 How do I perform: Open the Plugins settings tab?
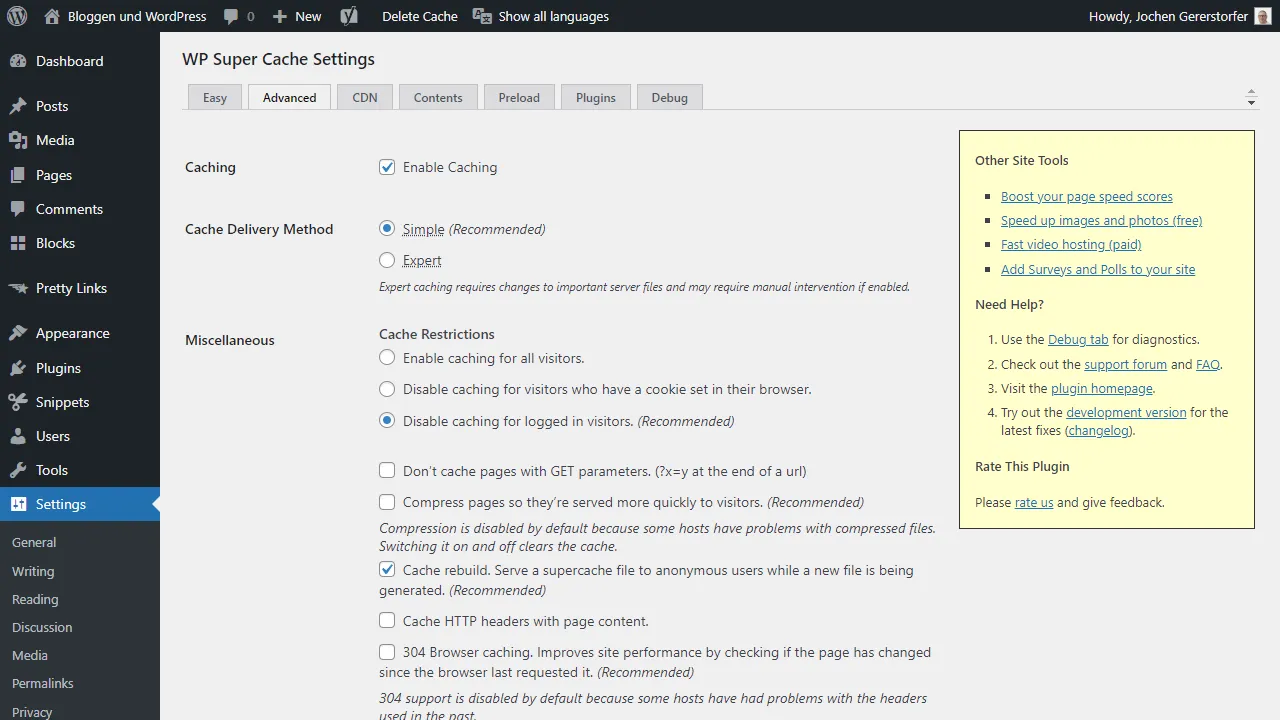(596, 97)
